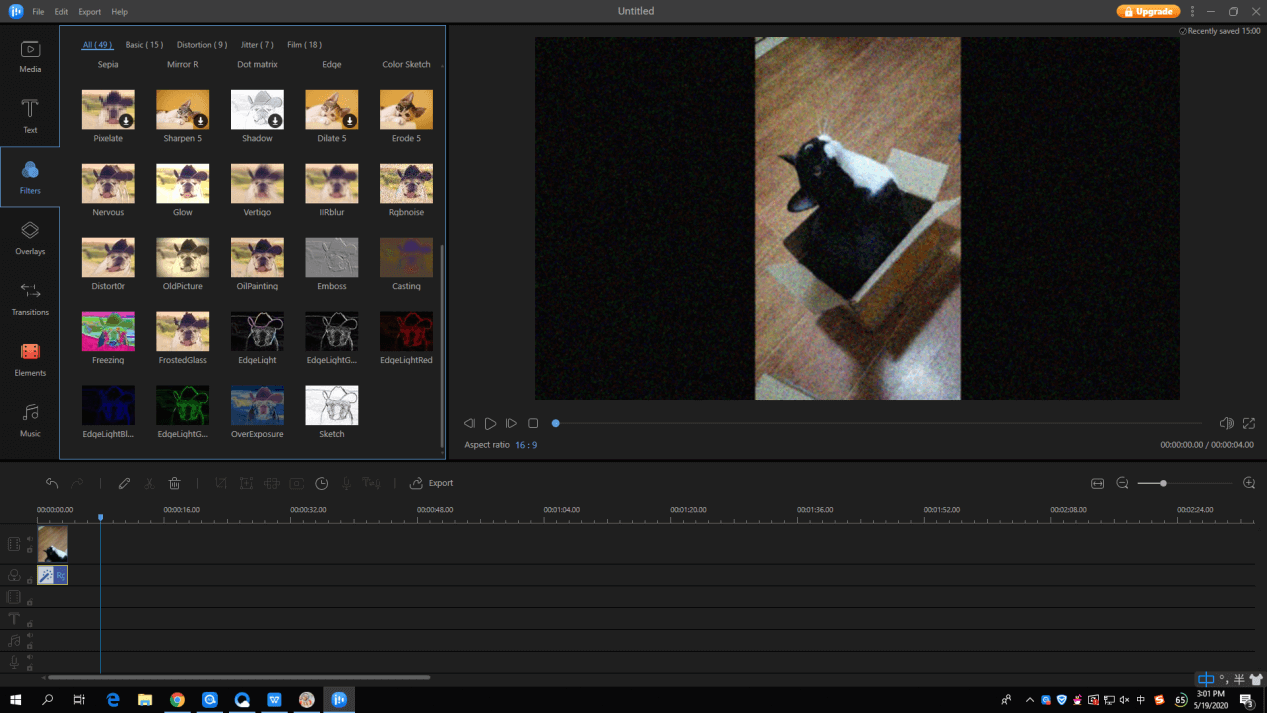The height and width of the screenshot is (713, 1267).
Task: Open the Elements panel
Action: click(x=30, y=359)
